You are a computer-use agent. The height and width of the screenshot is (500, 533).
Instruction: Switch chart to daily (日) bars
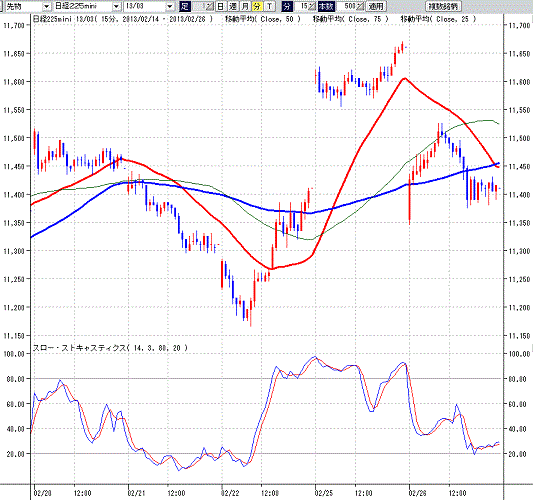[x=221, y=6]
